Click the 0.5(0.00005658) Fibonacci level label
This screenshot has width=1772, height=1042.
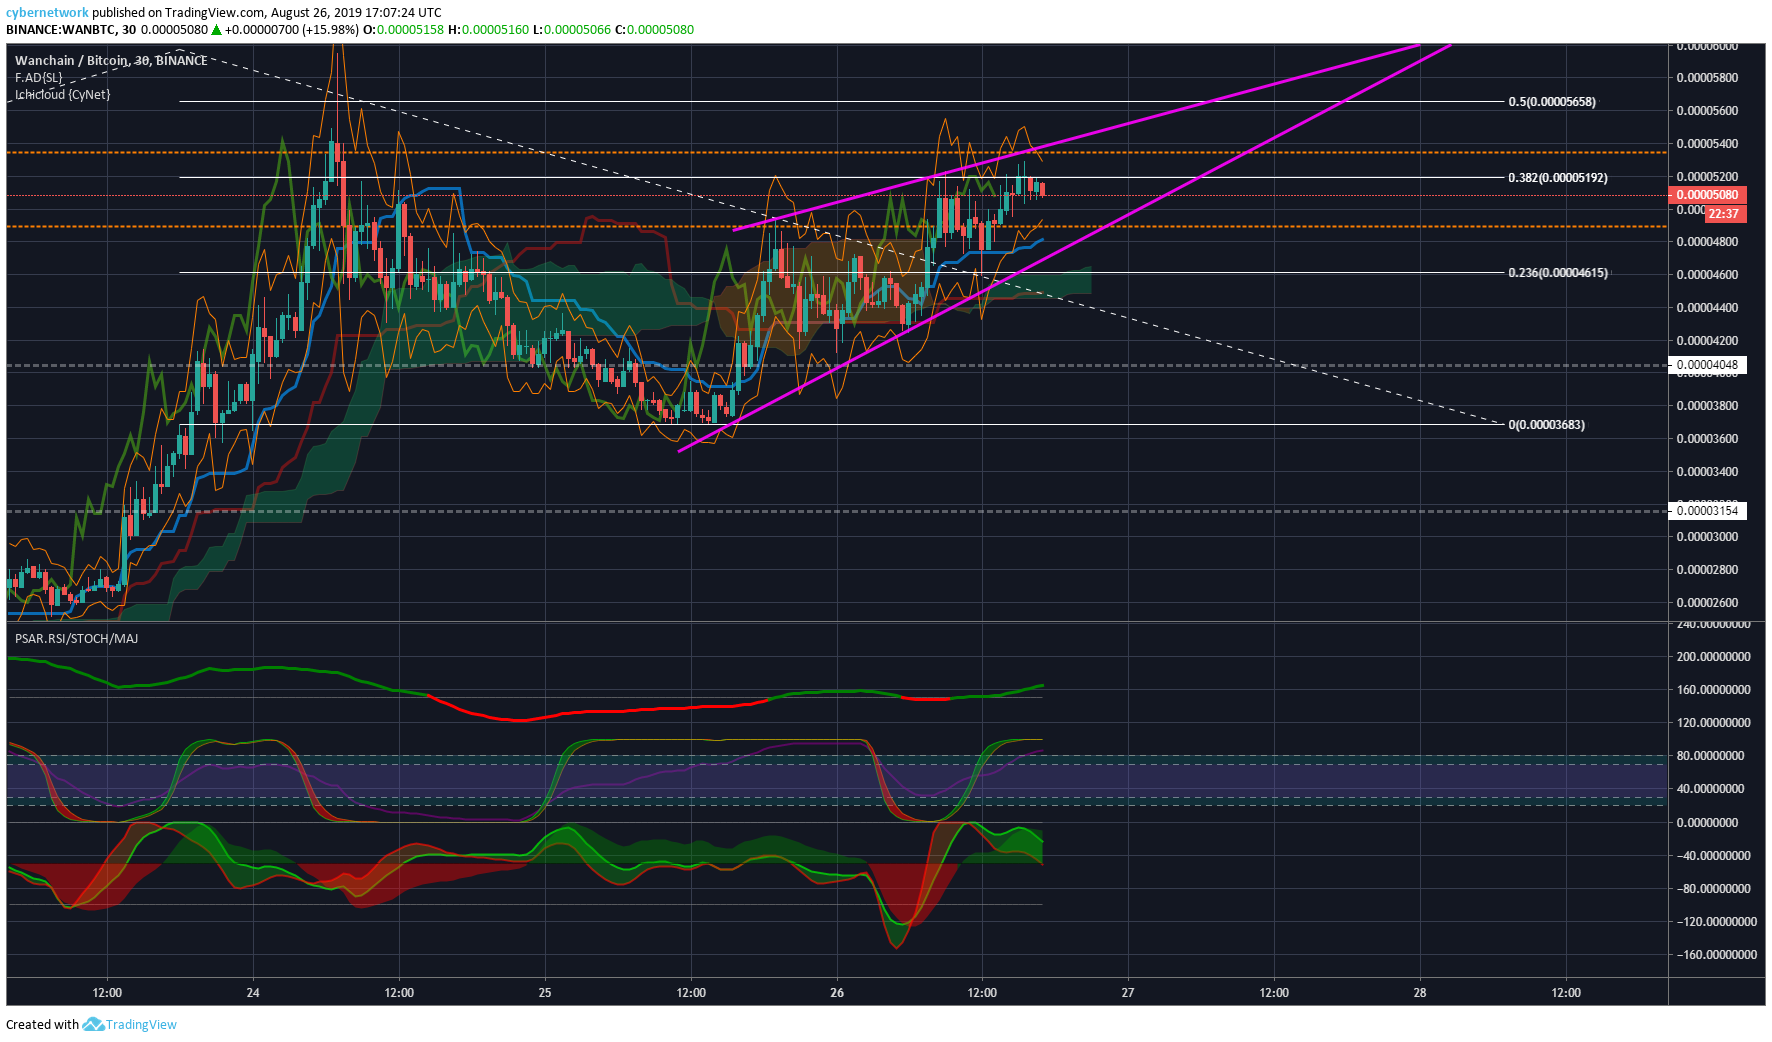pyautogui.click(x=1552, y=102)
